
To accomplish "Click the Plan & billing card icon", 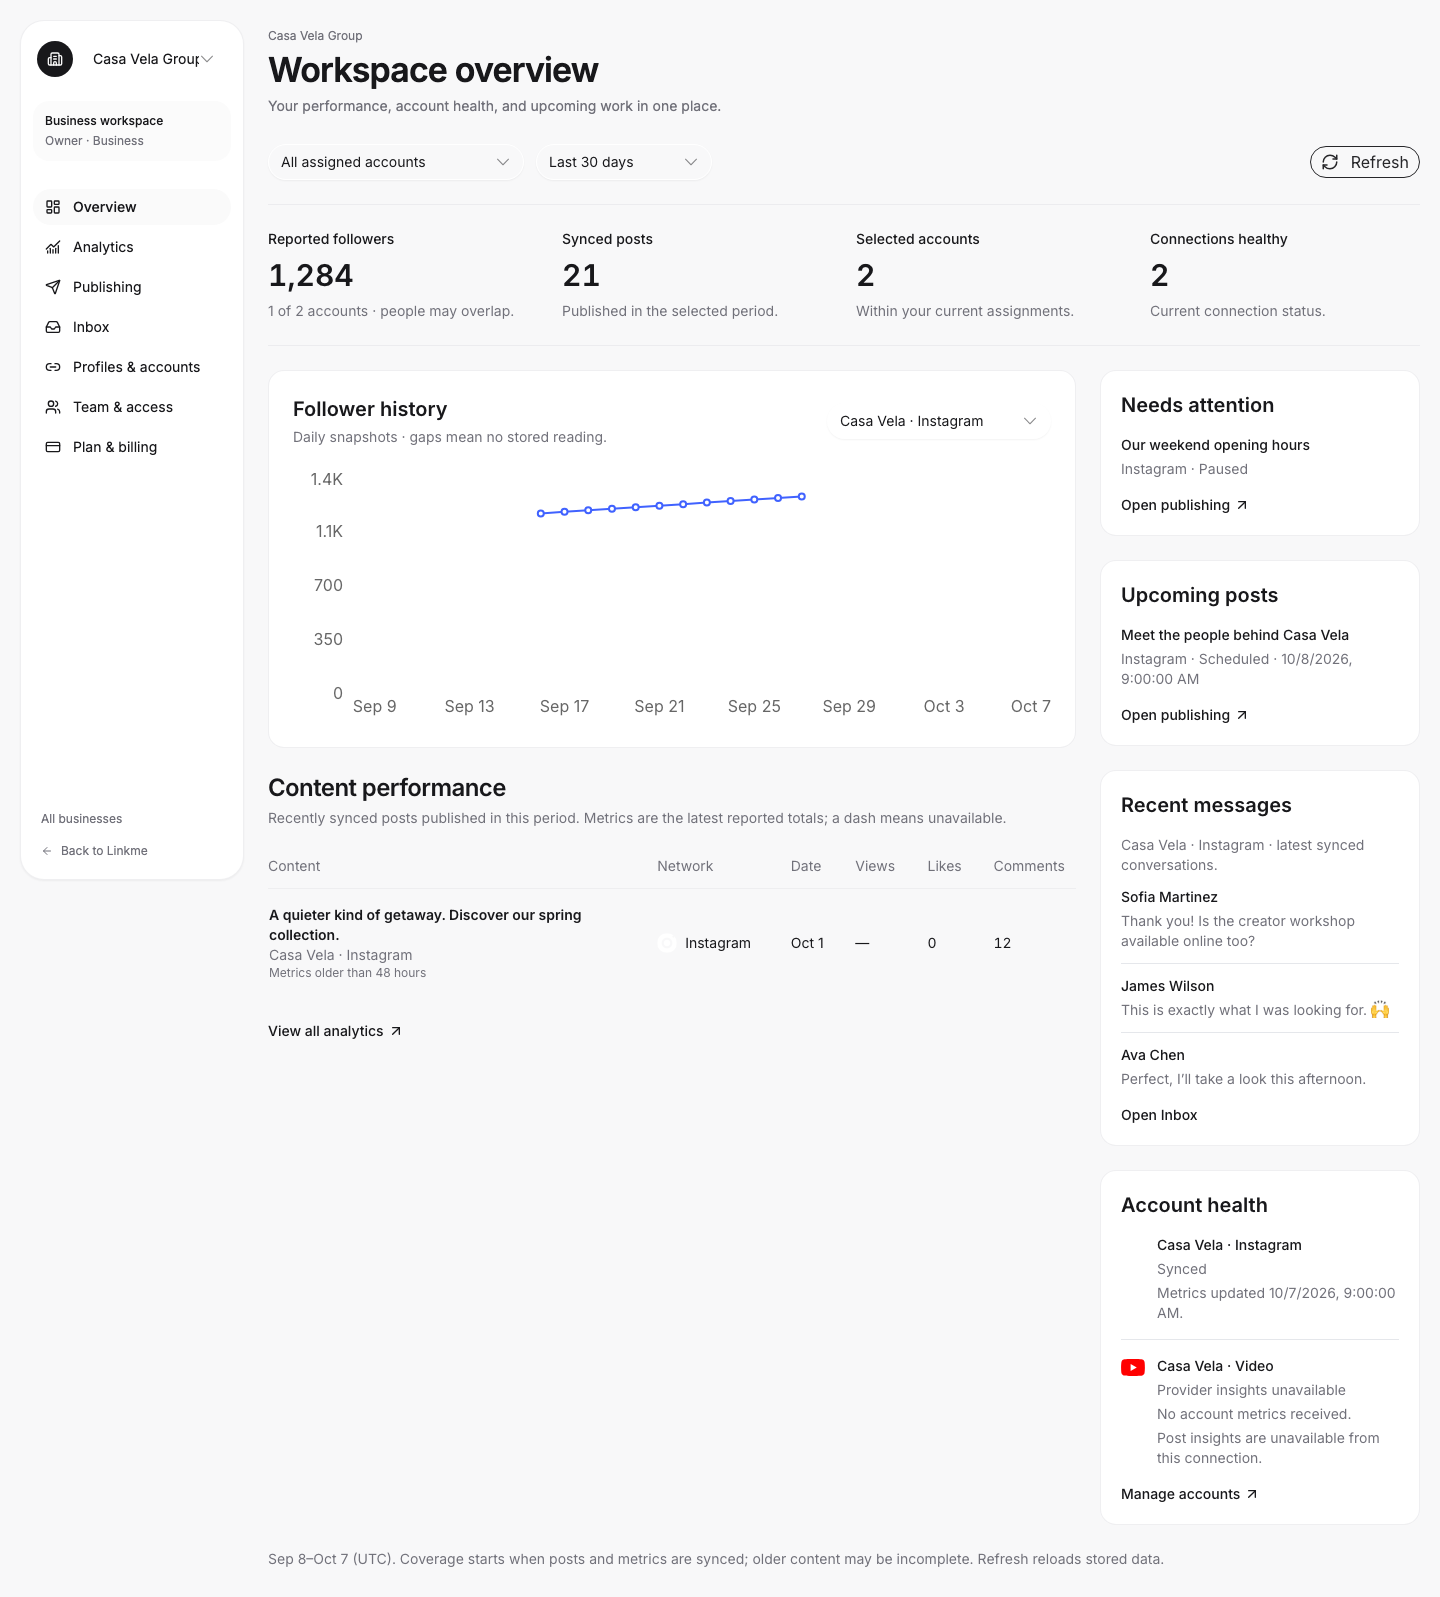I will click(x=53, y=447).
